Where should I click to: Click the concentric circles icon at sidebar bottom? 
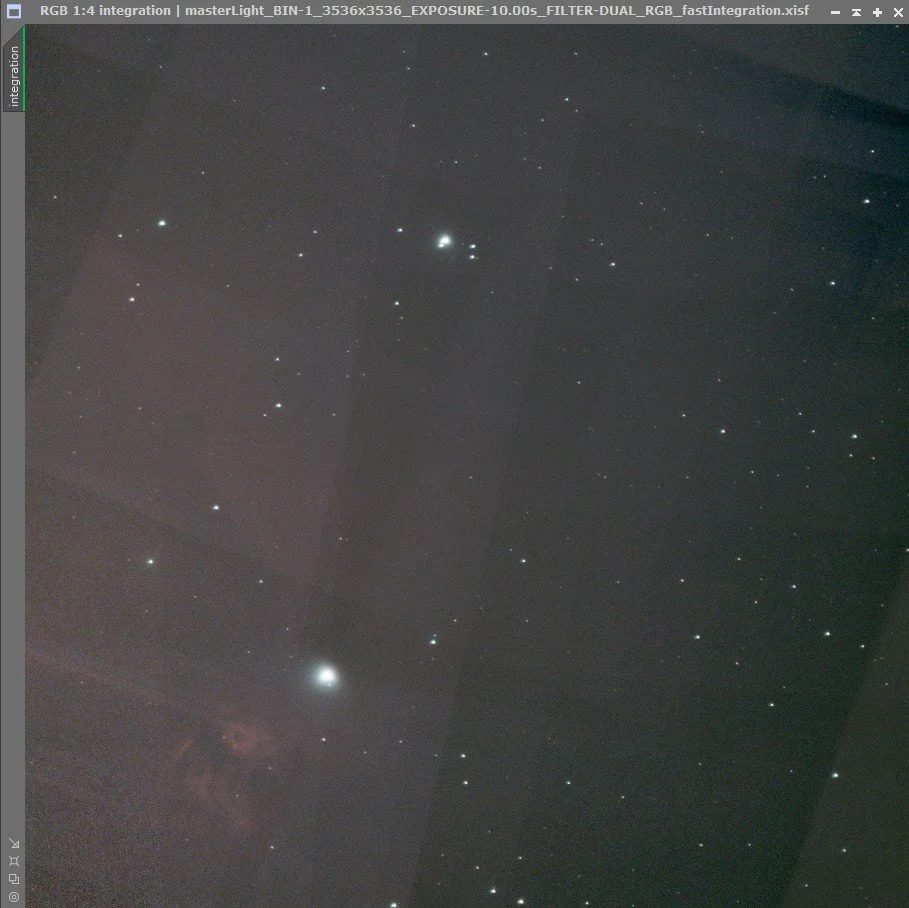(14, 897)
